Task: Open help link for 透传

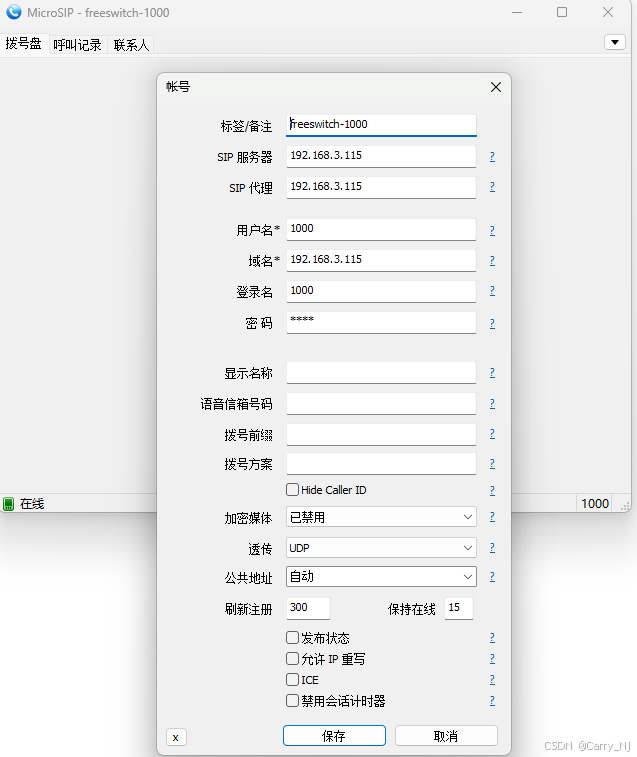Action: click(492, 548)
